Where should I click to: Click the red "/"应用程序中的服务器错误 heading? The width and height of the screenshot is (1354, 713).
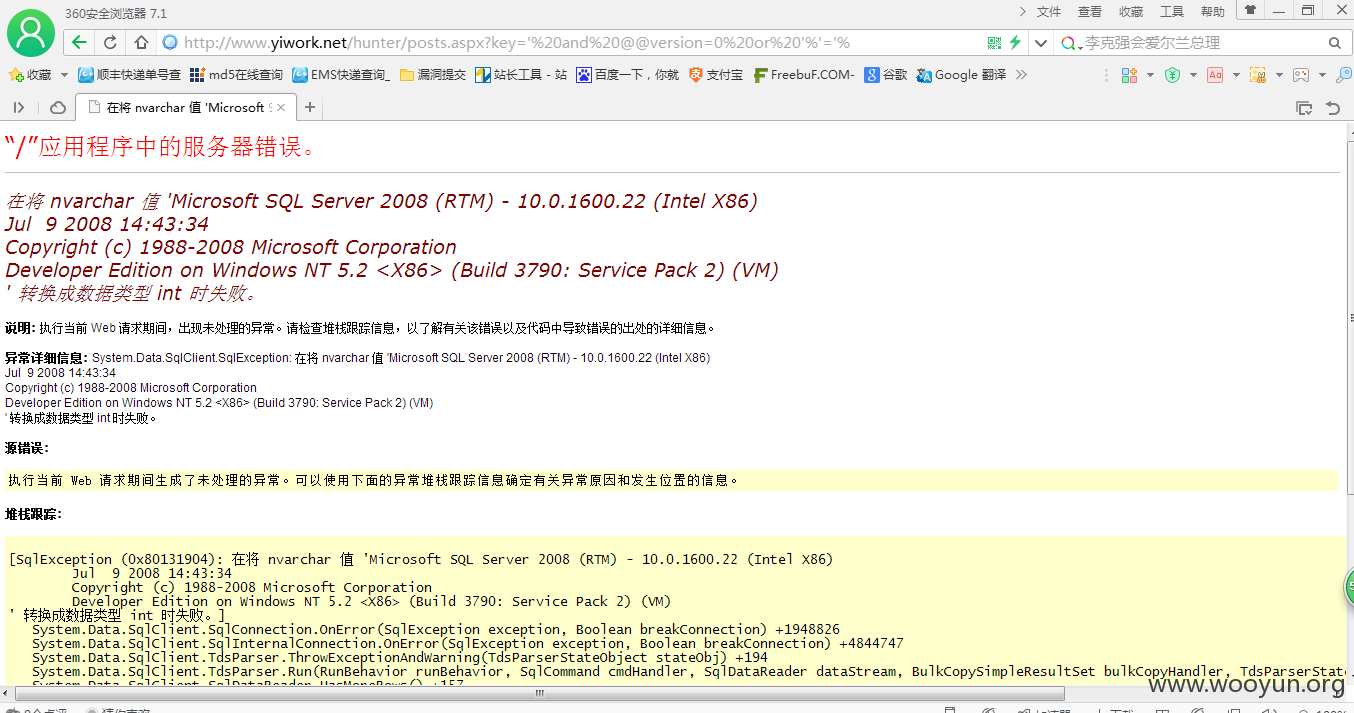click(161, 147)
